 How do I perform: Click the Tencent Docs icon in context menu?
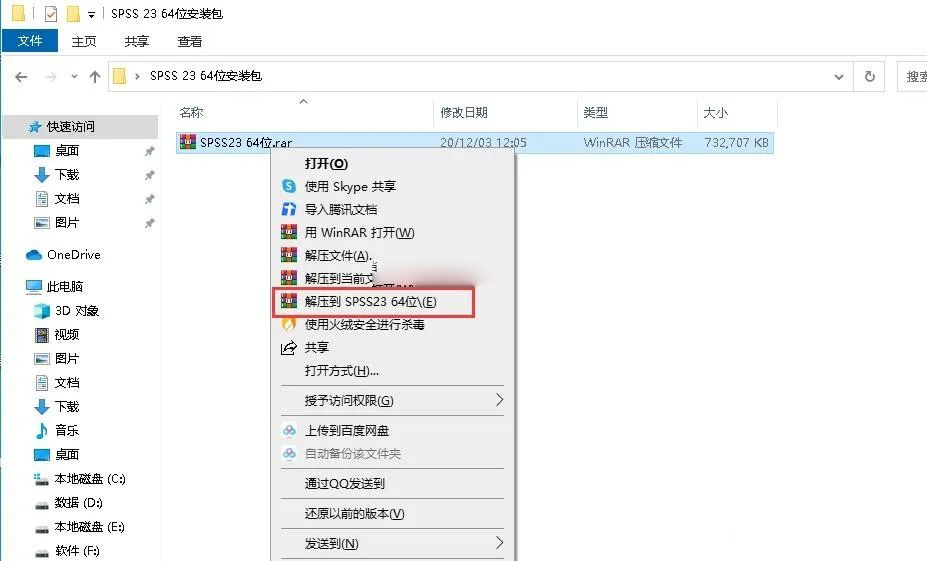pos(289,209)
